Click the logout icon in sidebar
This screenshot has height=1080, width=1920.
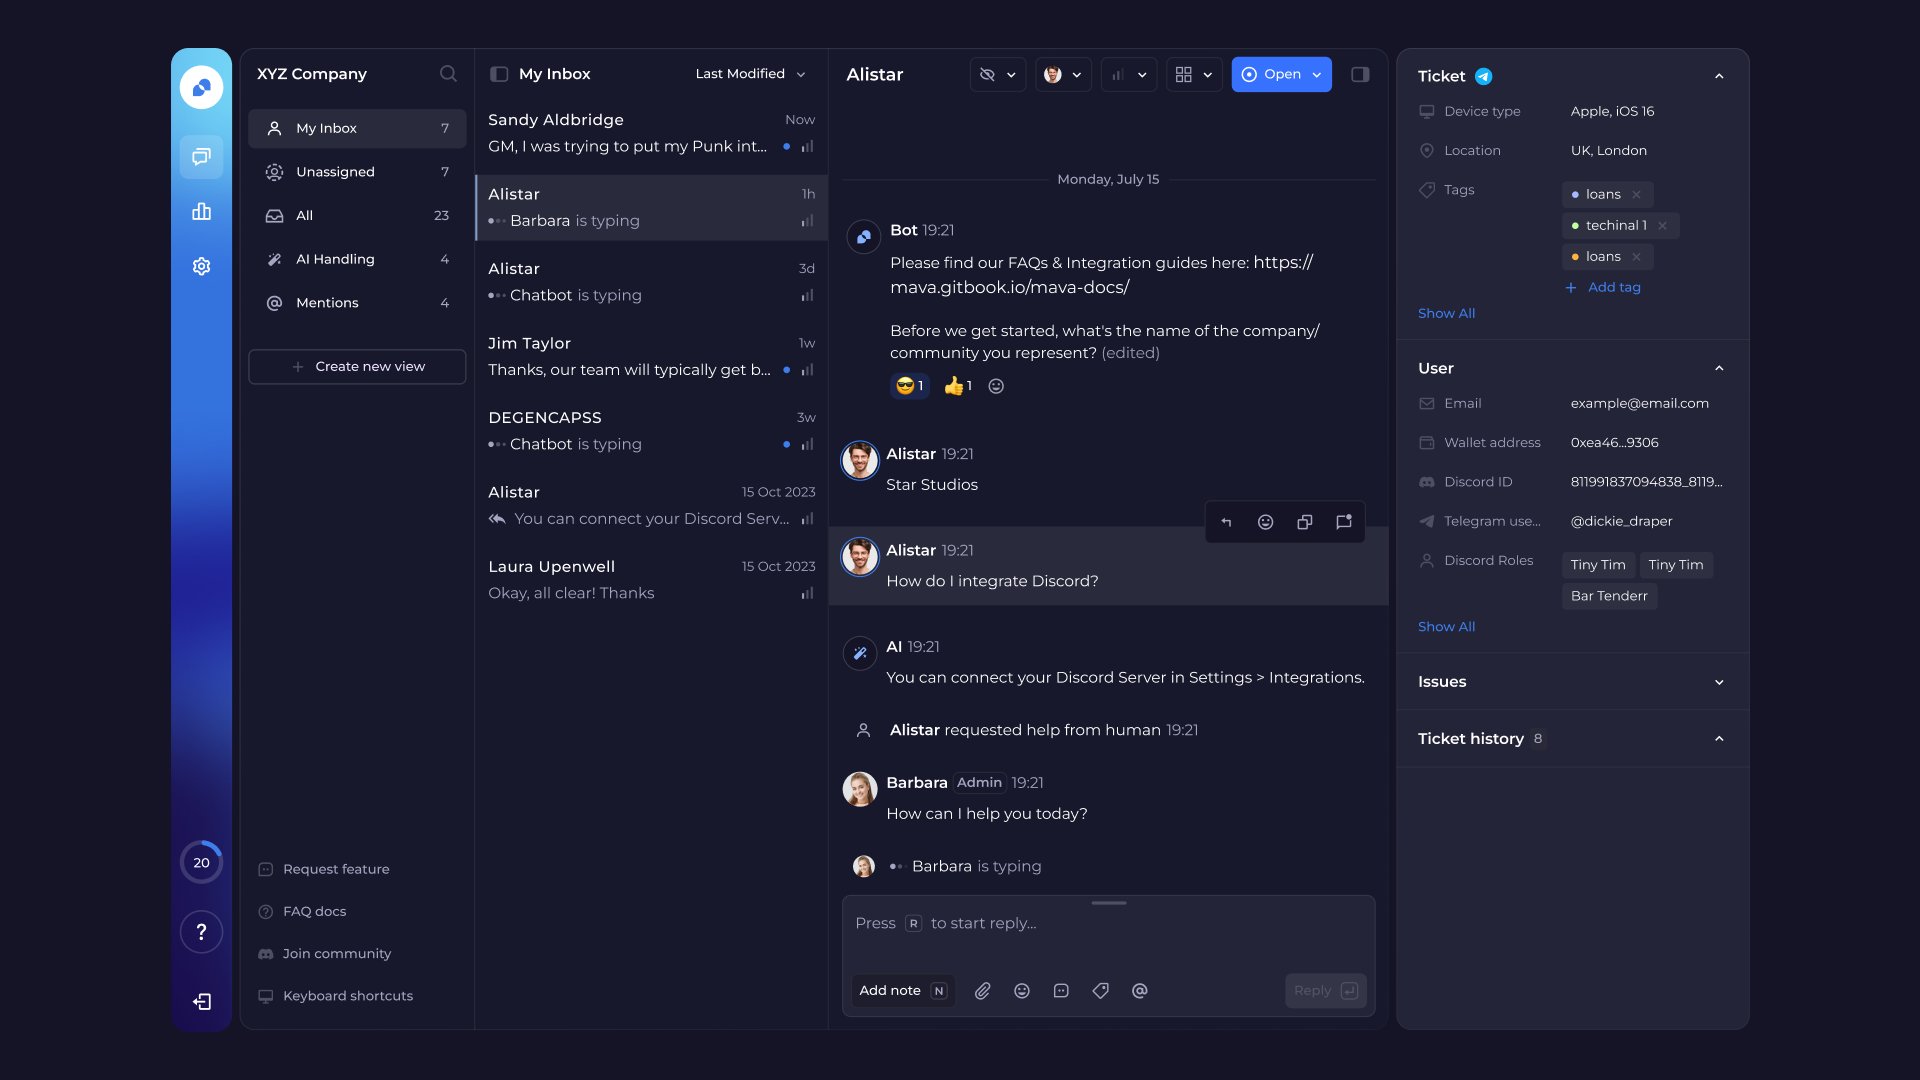(201, 1001)
